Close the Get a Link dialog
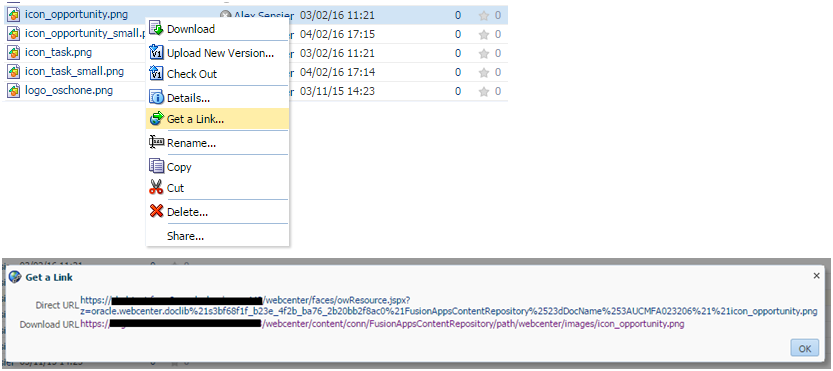The width and height of the screenshot is (833, 371). point(817,275)
